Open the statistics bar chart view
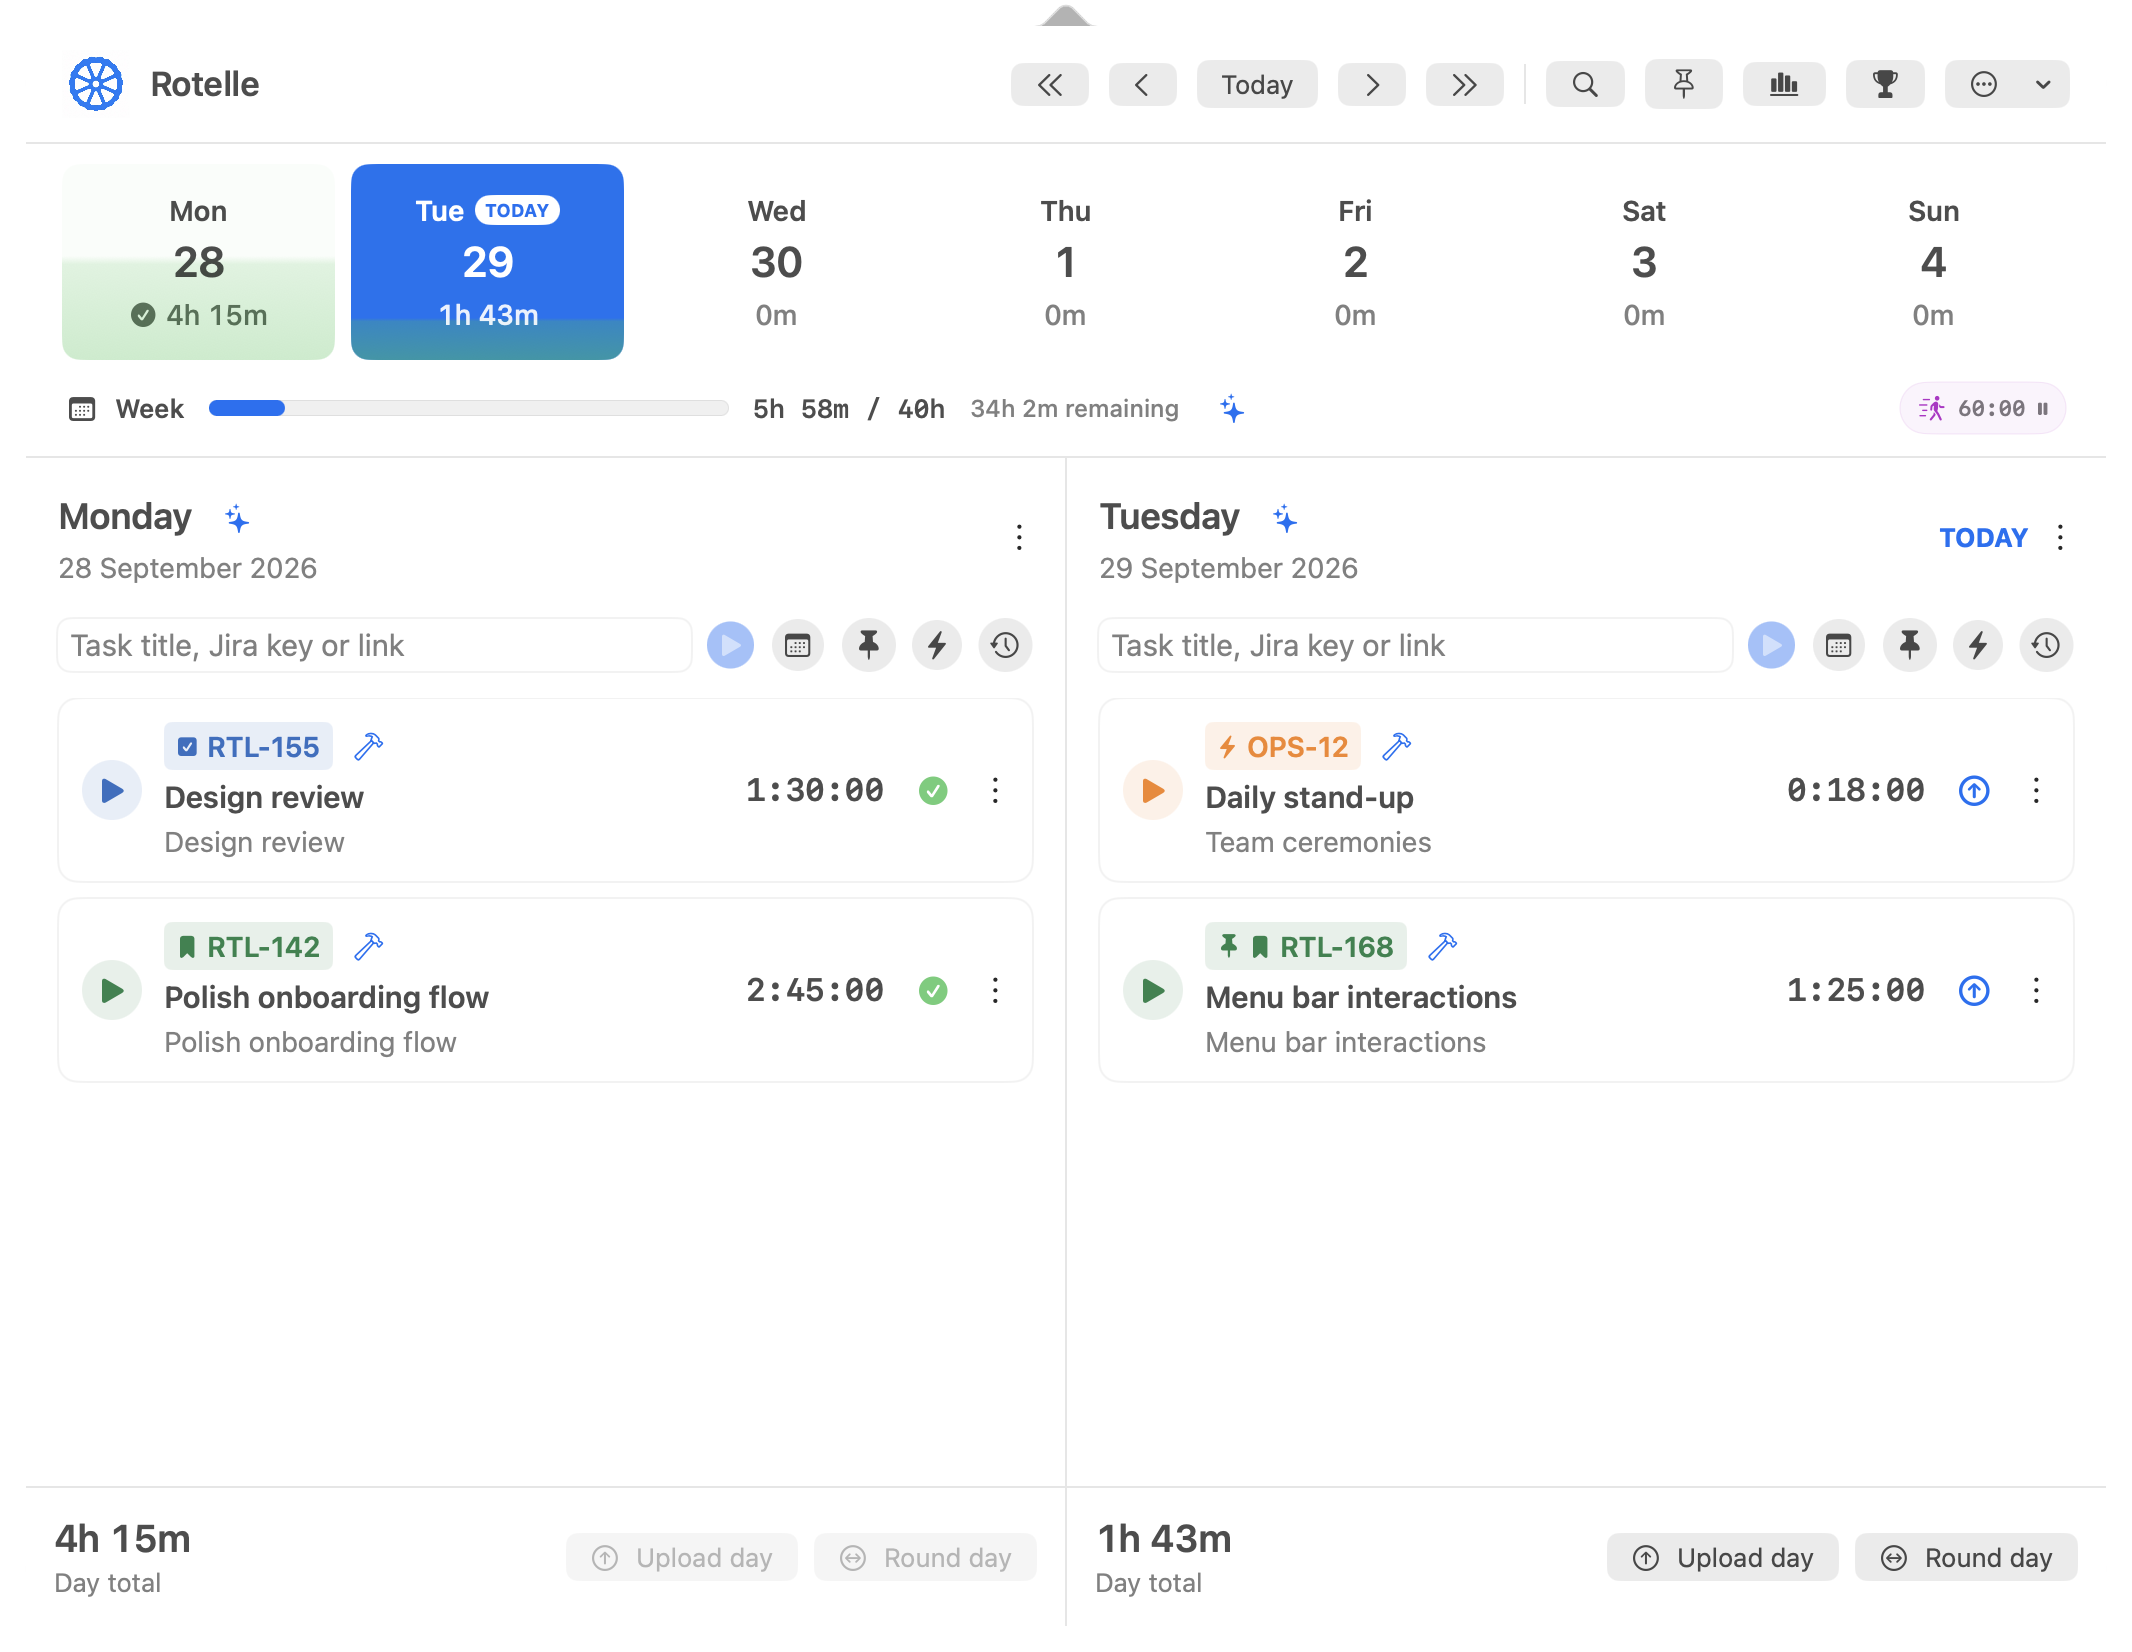 pos(1783,85)
